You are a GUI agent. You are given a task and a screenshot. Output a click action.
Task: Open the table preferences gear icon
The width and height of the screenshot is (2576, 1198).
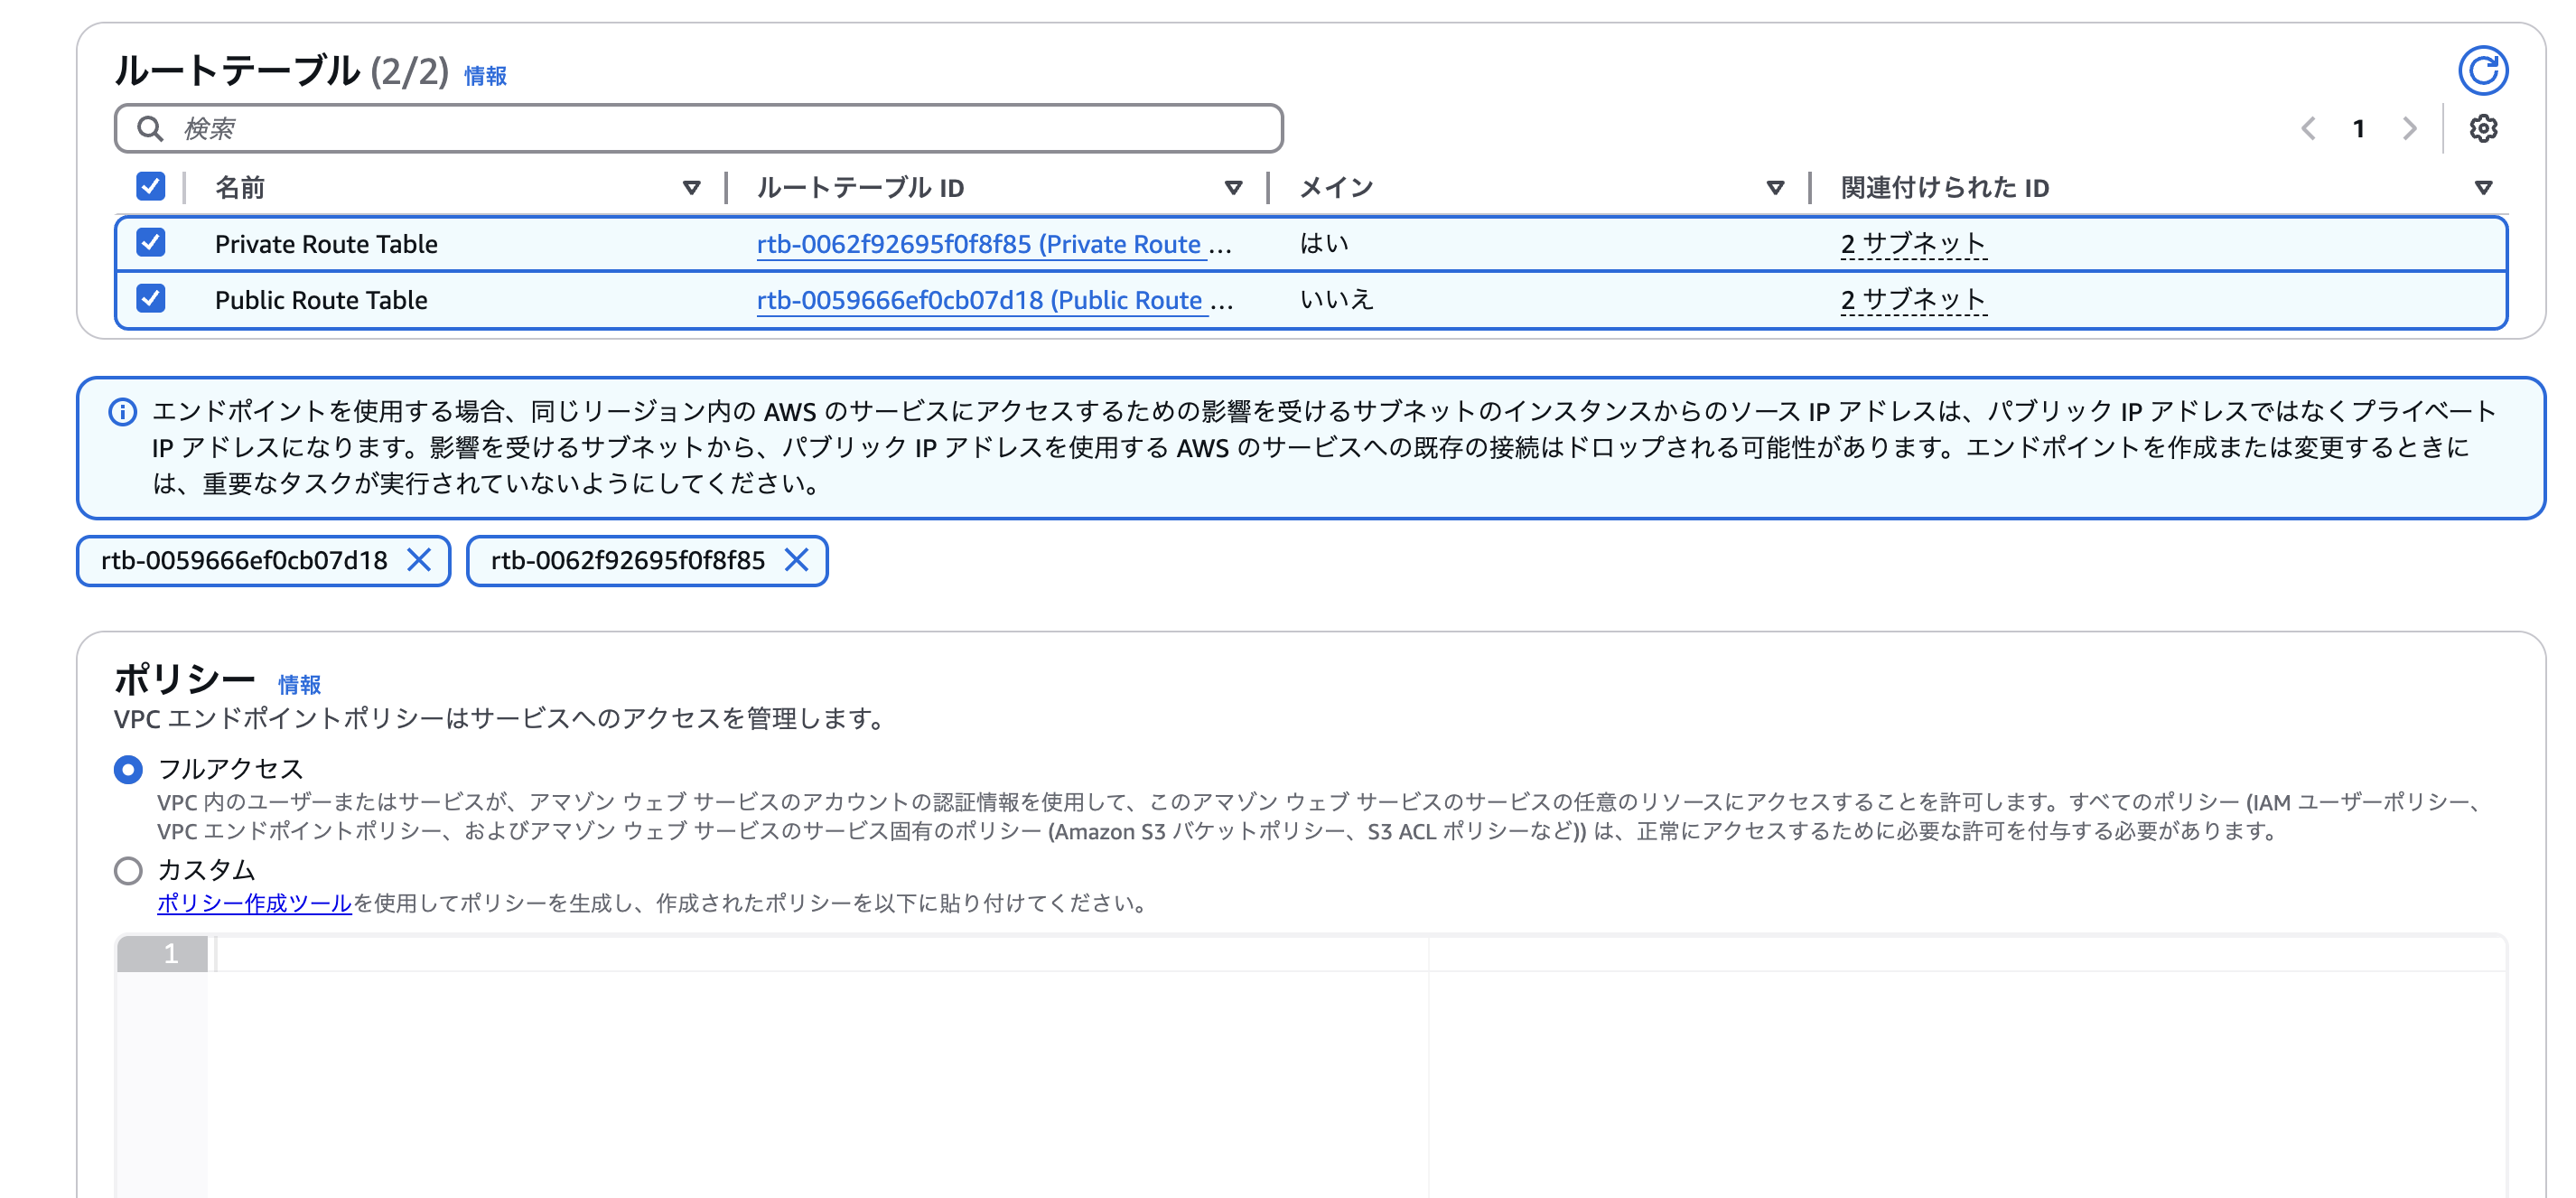pos(2482,129)
